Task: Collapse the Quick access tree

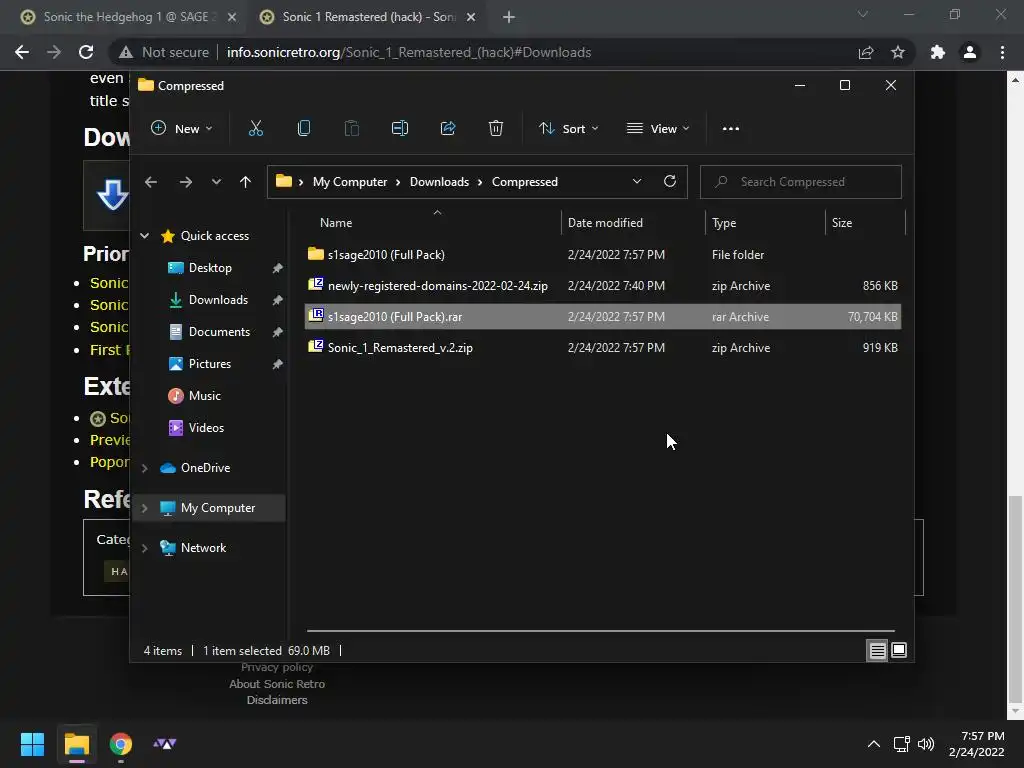Action: [x=144, y=236]
